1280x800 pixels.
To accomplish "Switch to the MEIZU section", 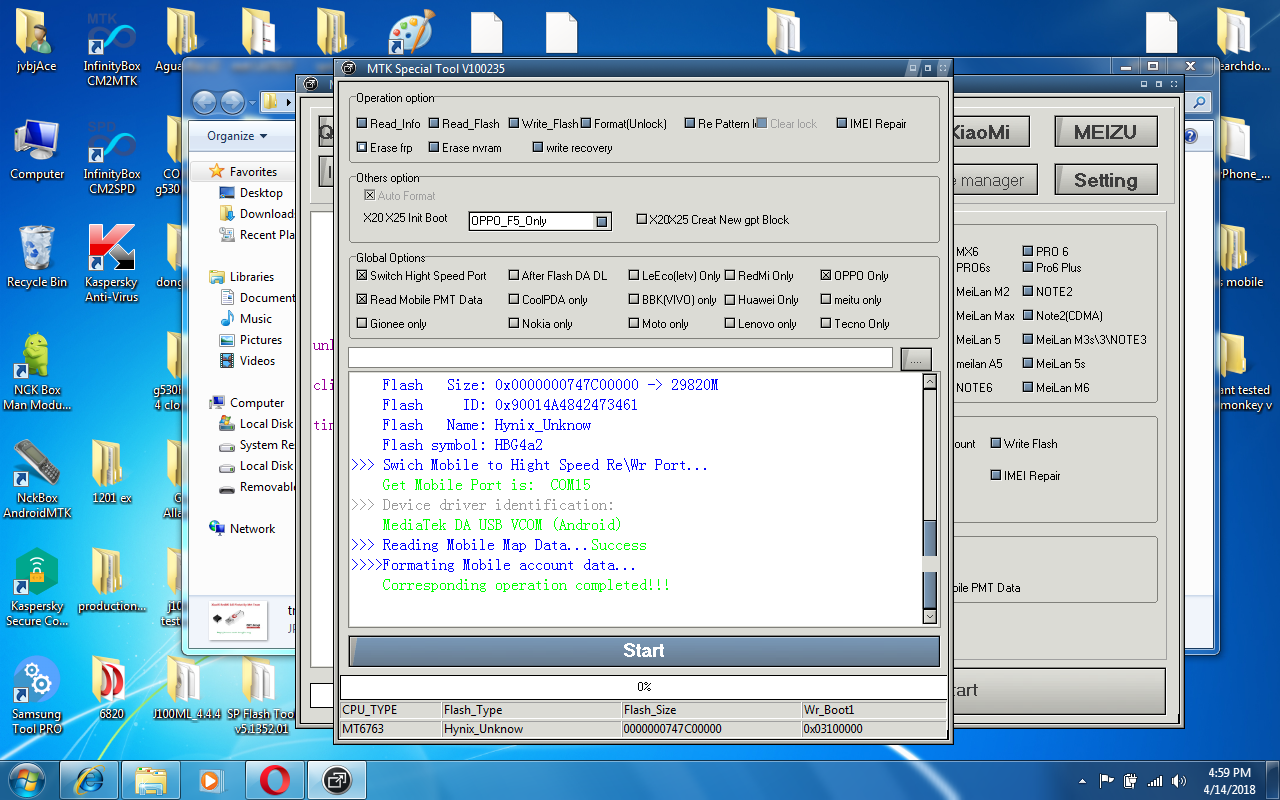I will (1105, 130).
